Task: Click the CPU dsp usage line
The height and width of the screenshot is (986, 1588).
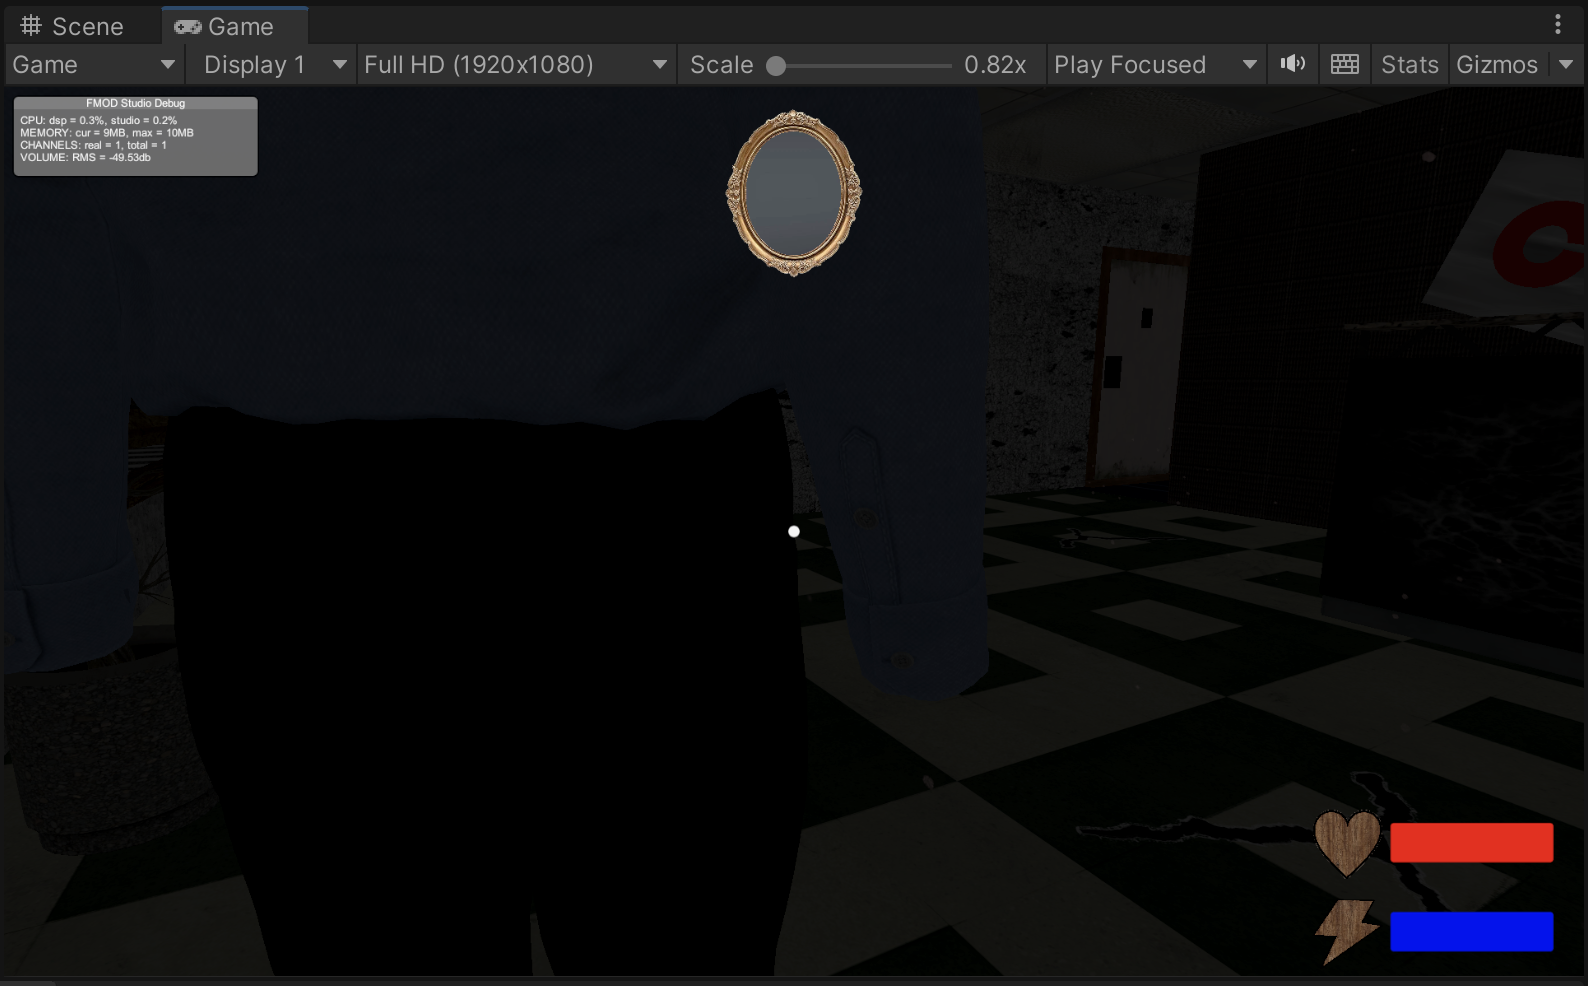Action: 99,120
